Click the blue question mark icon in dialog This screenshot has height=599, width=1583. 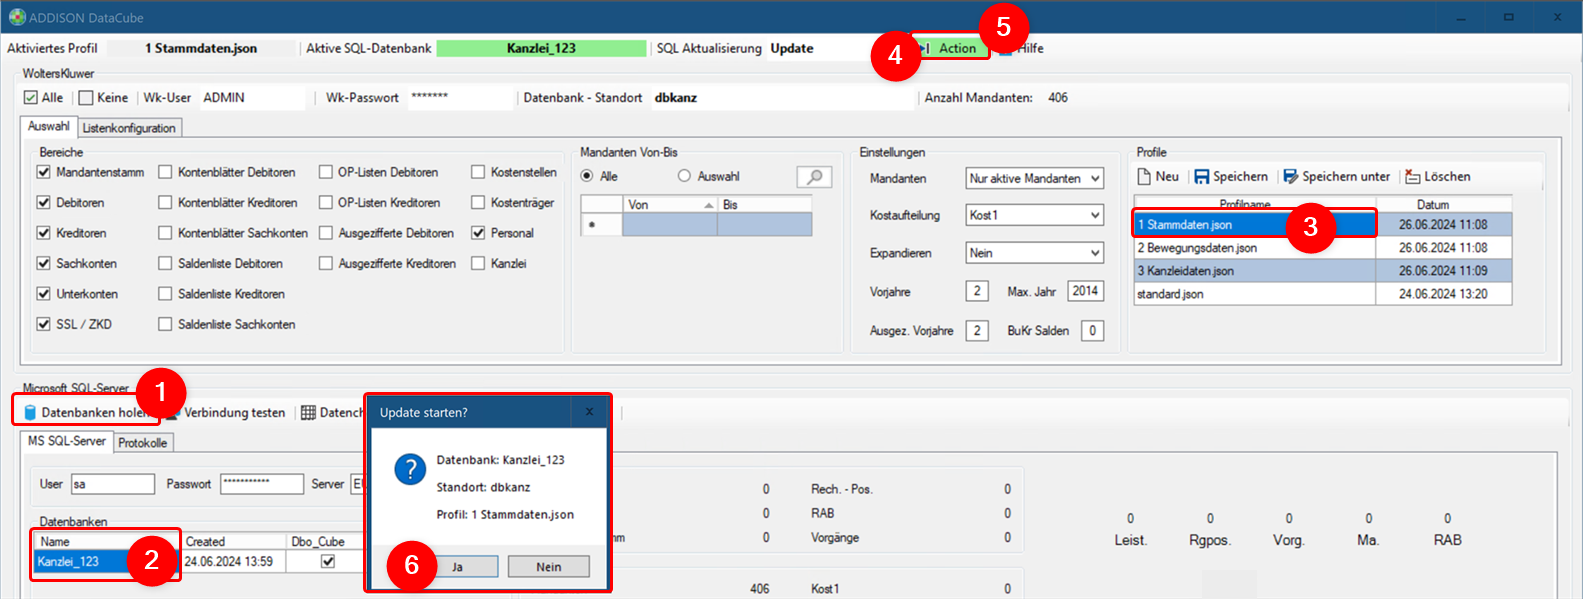pyautogui.click(x=410, y=469)
